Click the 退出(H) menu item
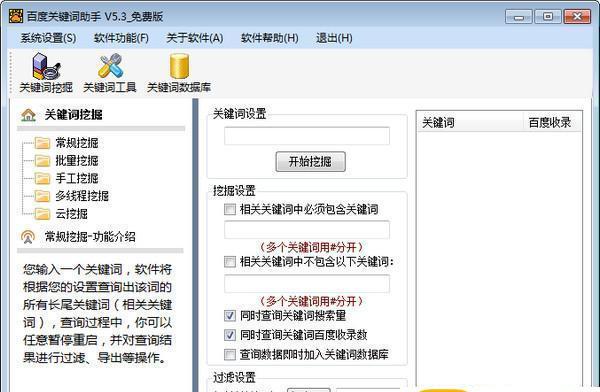 point(334,38)
